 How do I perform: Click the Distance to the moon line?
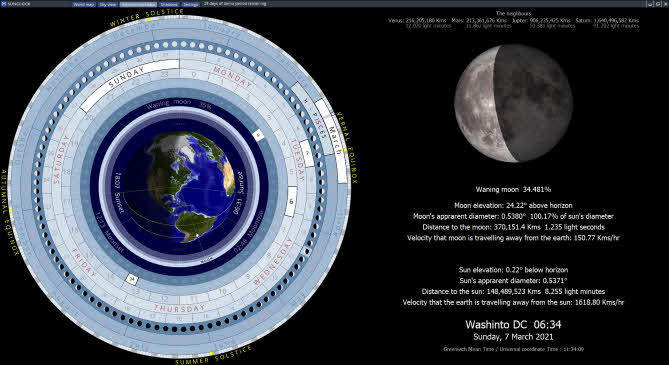(x=513, y=227)
